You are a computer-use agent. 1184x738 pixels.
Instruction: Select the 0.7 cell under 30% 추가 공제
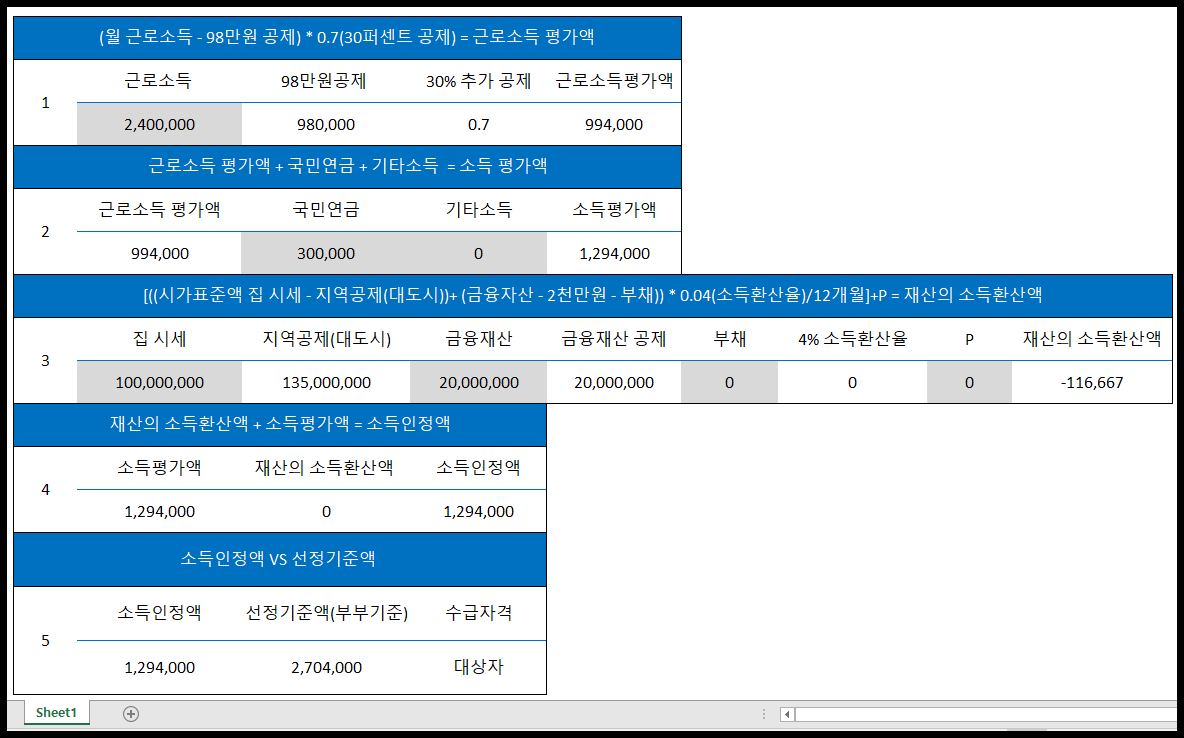click(x=479, y=125)
